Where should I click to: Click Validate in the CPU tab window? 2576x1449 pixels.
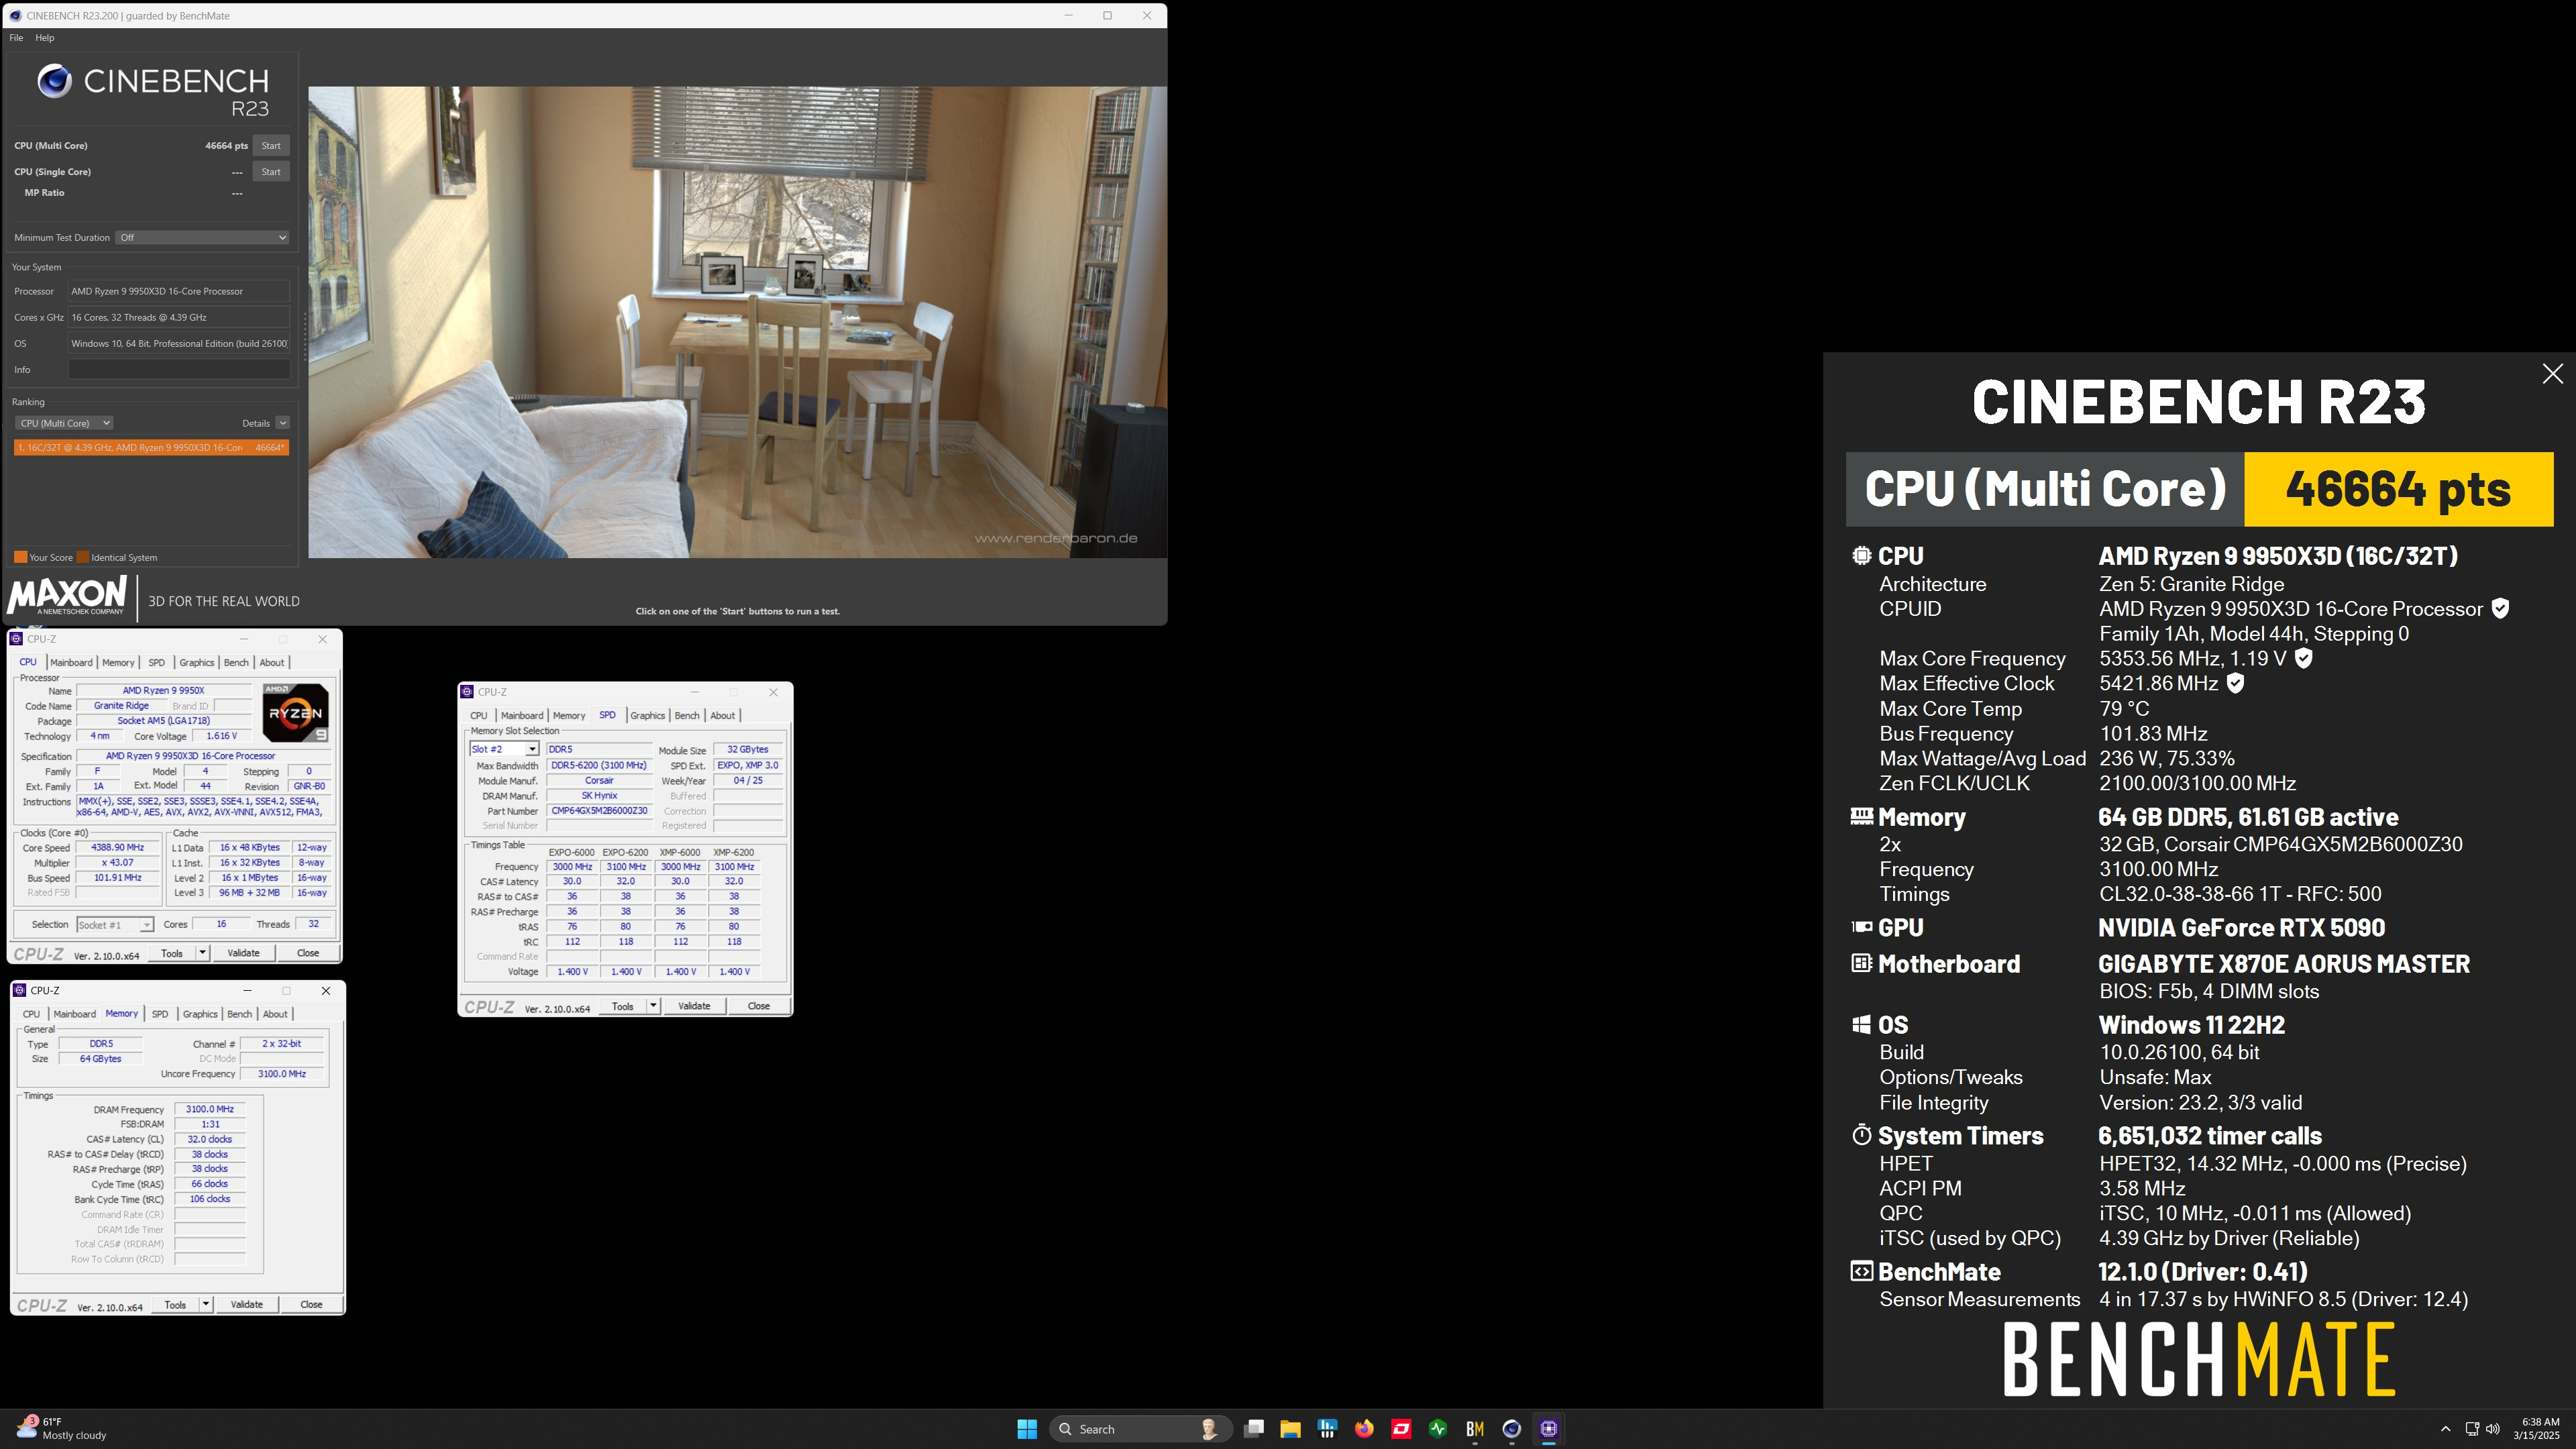click(x=243, y=953)
